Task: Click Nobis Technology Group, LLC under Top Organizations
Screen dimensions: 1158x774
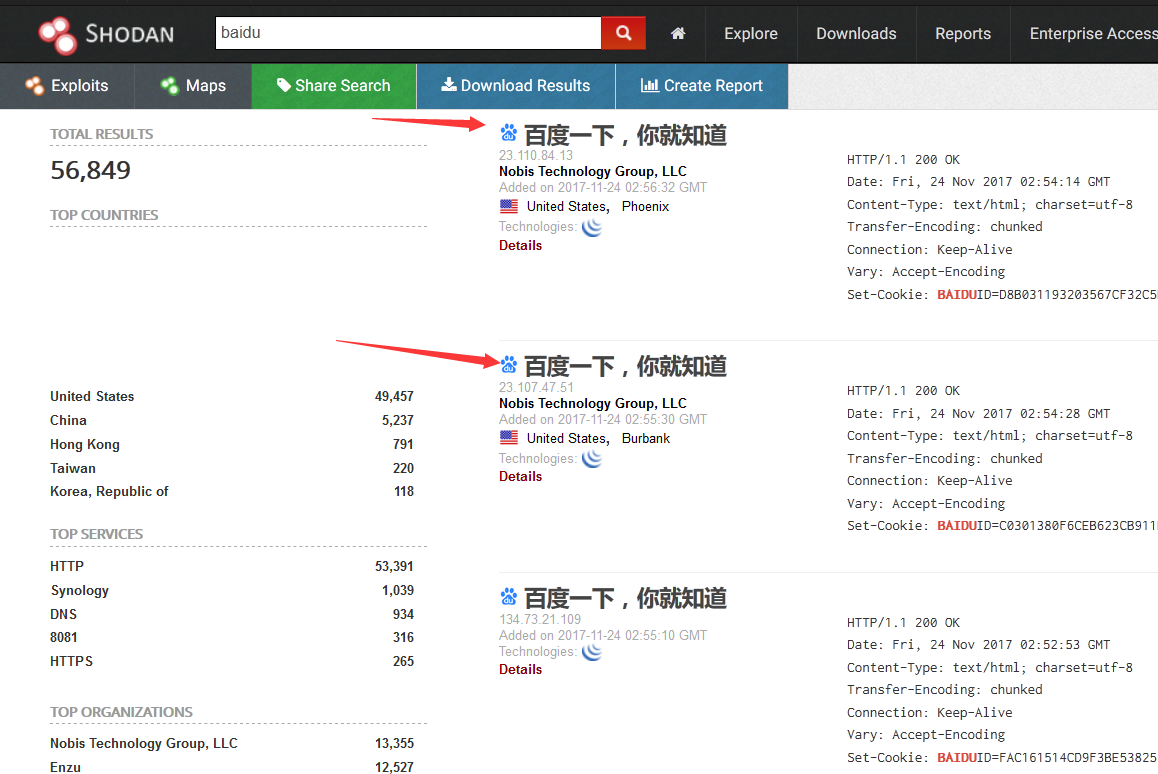Action: (143, 743)
